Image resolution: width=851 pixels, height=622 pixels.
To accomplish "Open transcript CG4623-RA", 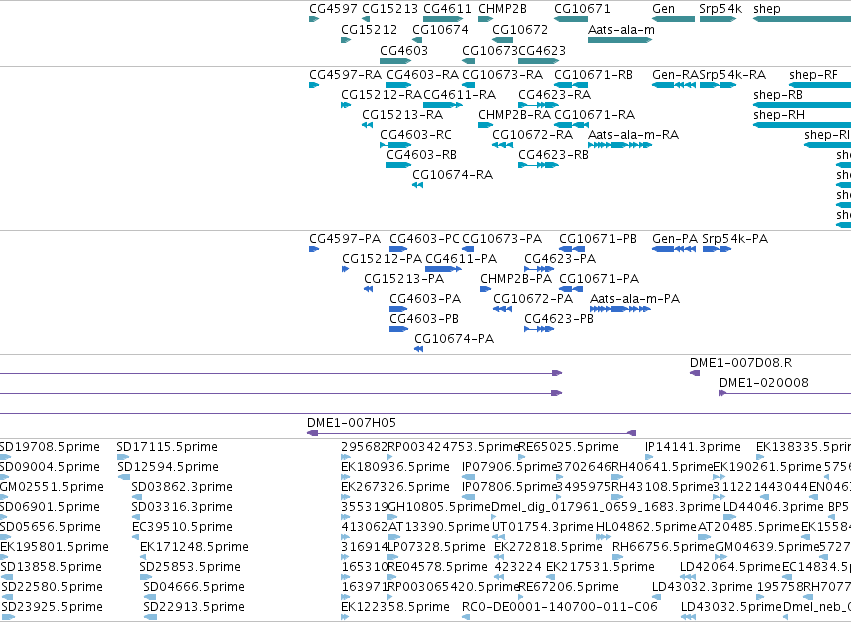I will click(x=554, y=95).
